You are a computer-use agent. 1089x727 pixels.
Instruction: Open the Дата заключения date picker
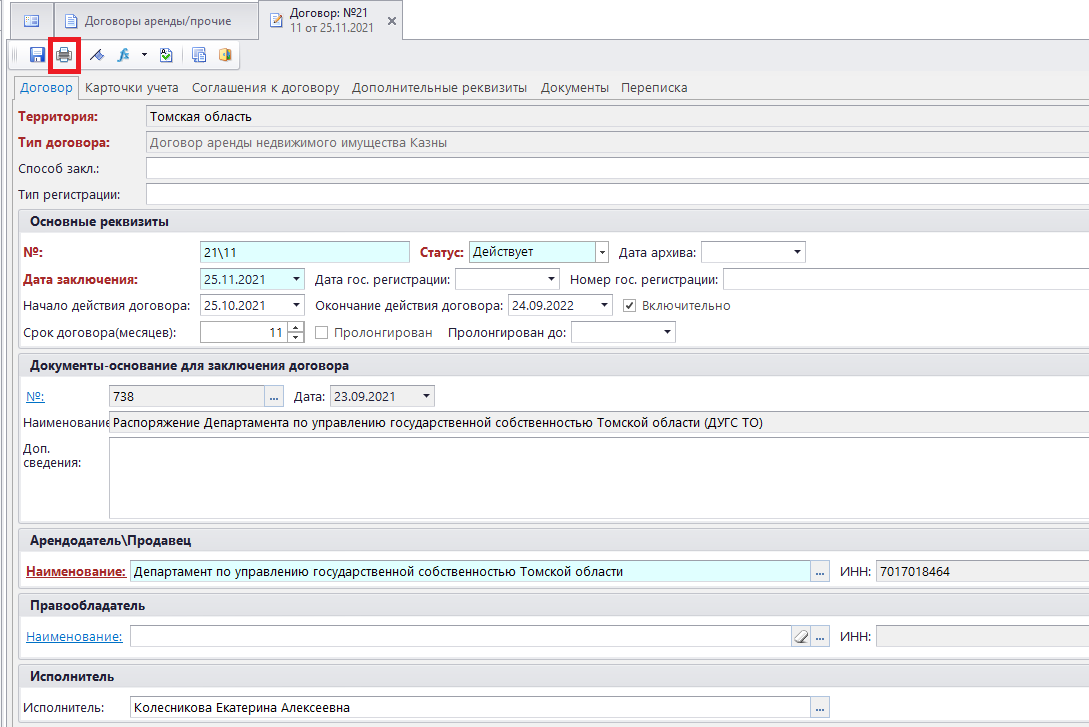(x=297, y=279)
